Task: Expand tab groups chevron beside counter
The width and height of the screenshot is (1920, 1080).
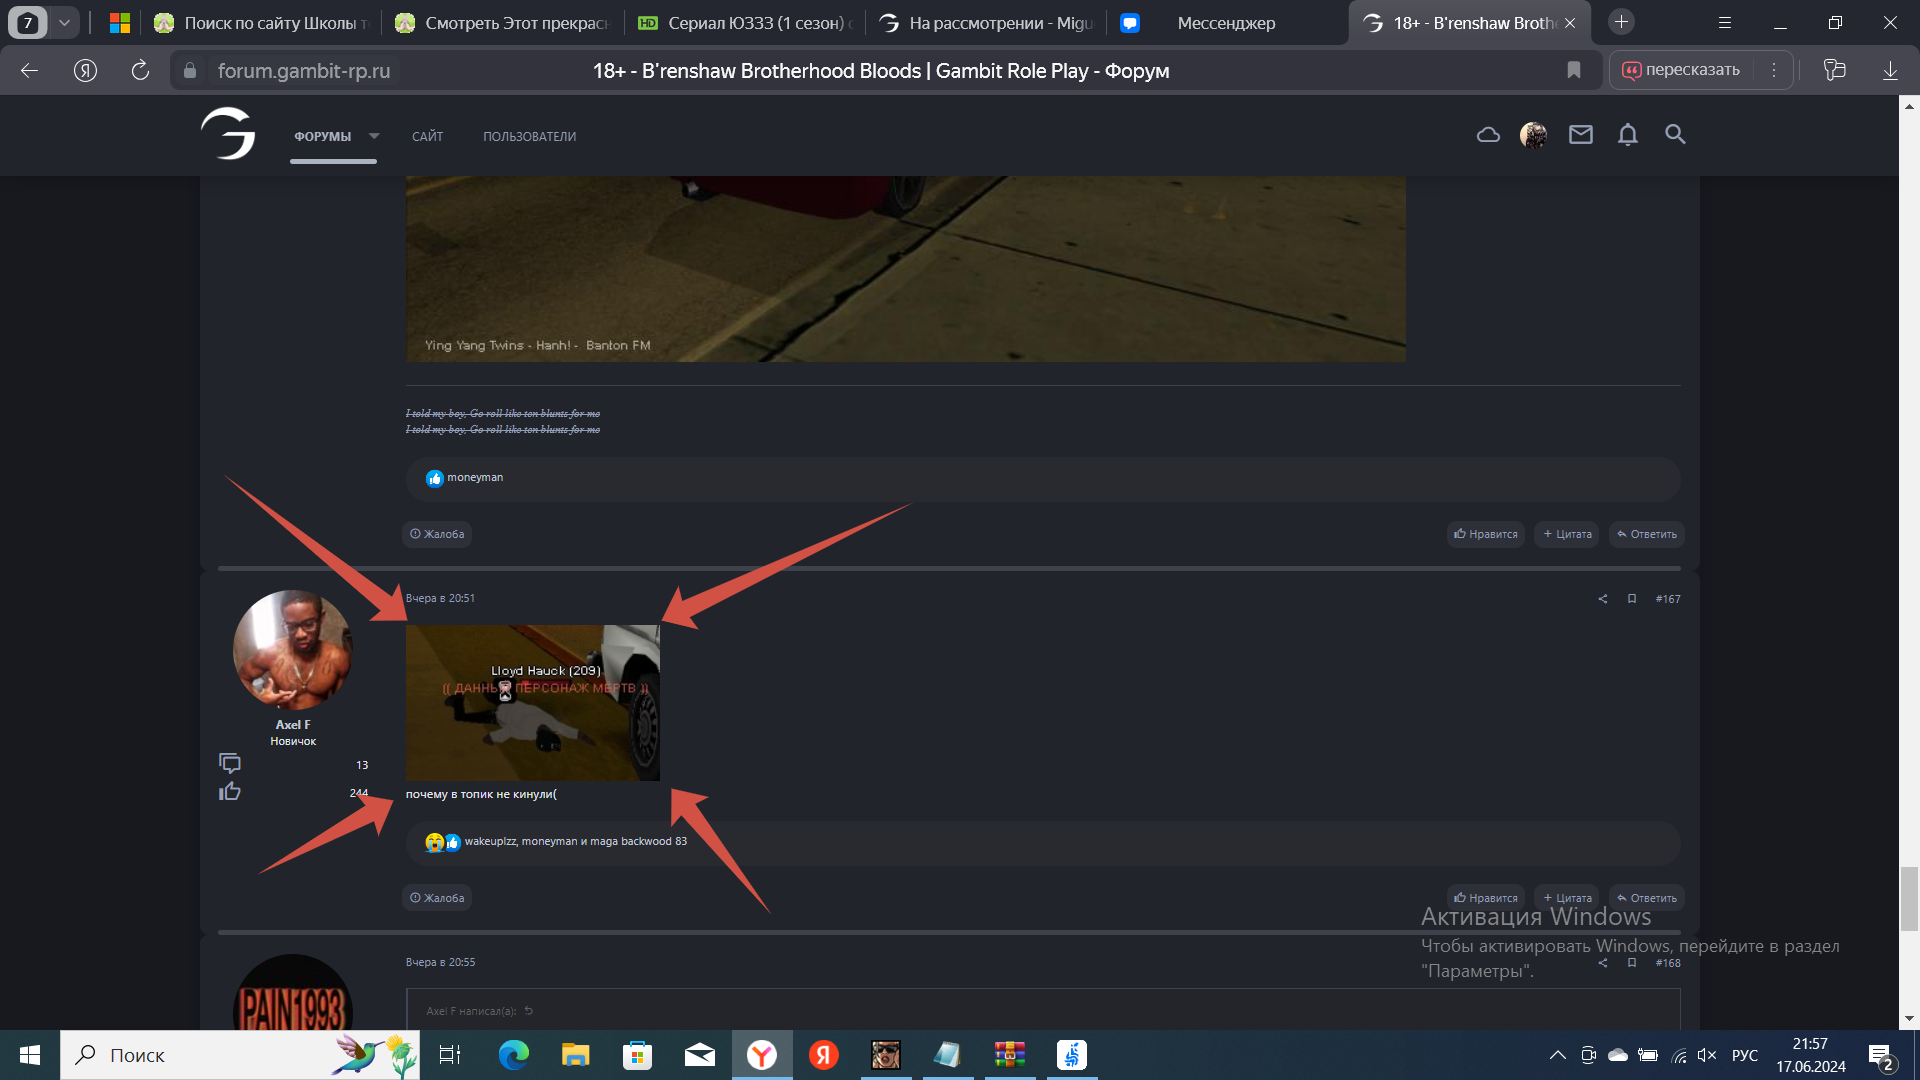Action: [x=64, y=22]
